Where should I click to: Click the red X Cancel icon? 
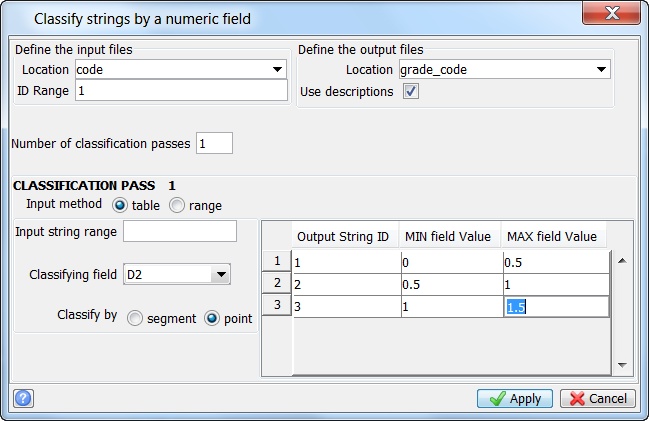pos(576,398)
